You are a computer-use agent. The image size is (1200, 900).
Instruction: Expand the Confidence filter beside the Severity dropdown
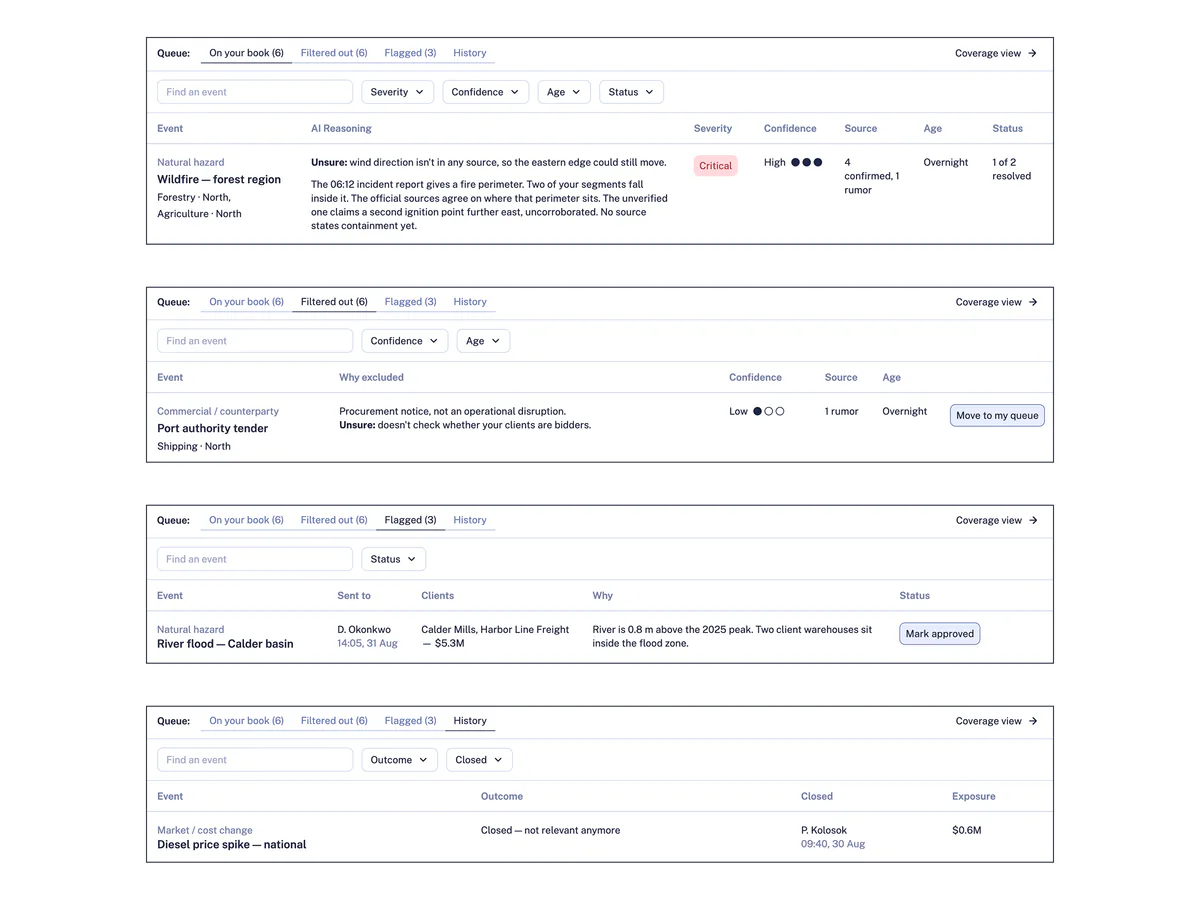[486, 92]
